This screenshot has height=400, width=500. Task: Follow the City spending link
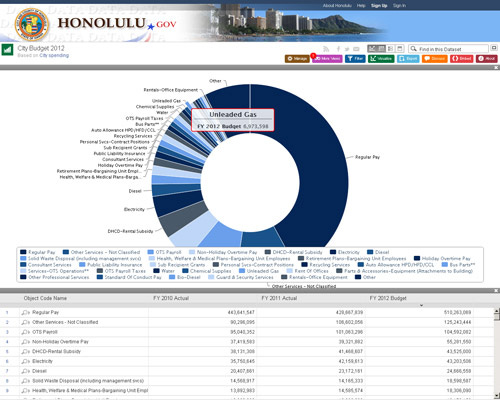(54, 55)
